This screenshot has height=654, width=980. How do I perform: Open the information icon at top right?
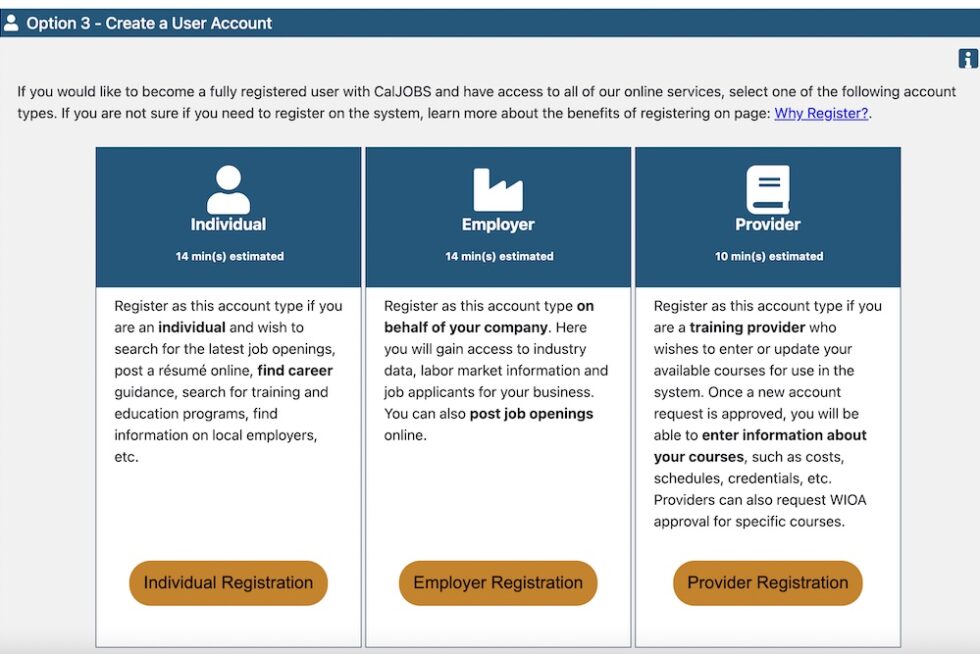point(967,58)
